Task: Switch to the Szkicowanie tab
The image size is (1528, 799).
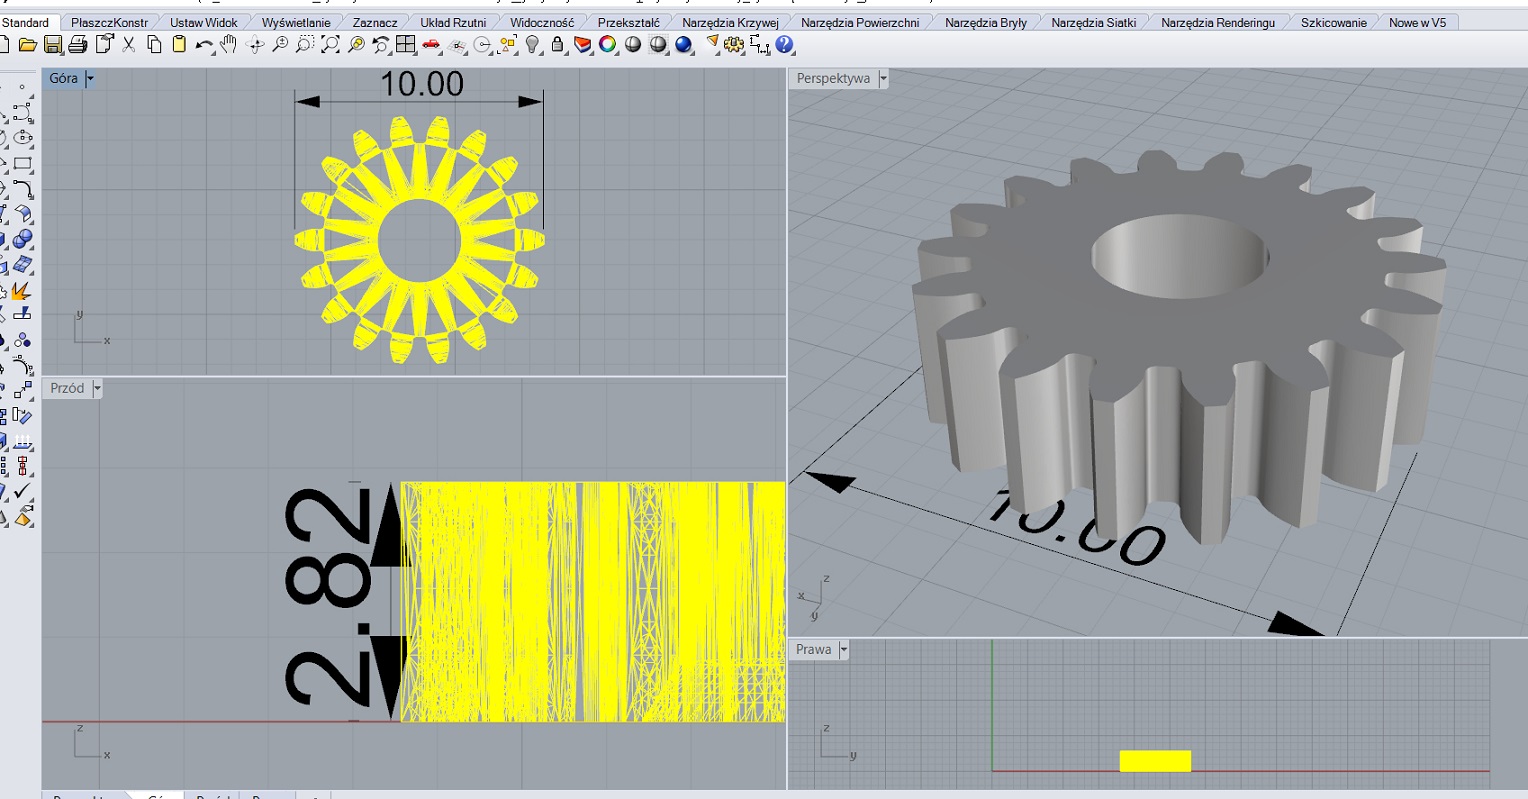Action: point(1334,22)
